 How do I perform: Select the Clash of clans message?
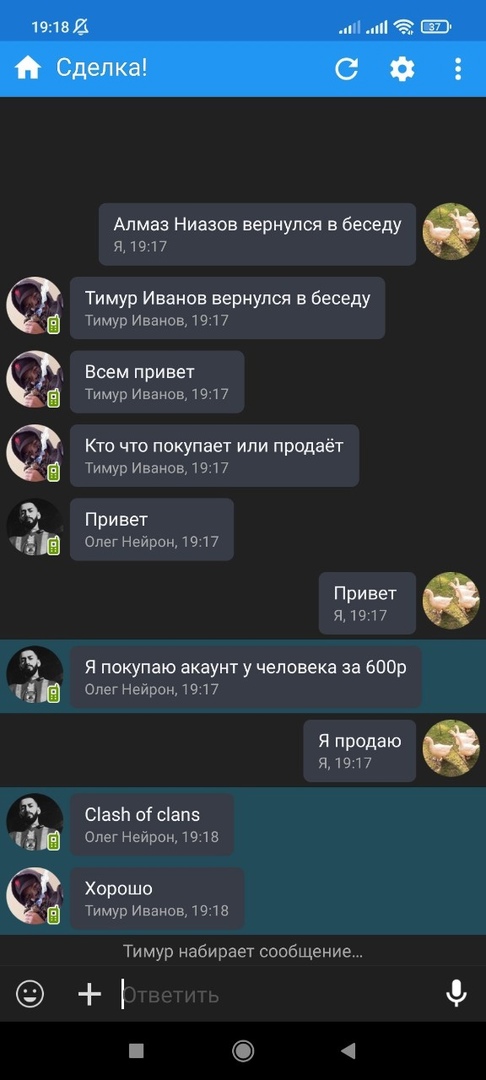click(x=151, y=824)
